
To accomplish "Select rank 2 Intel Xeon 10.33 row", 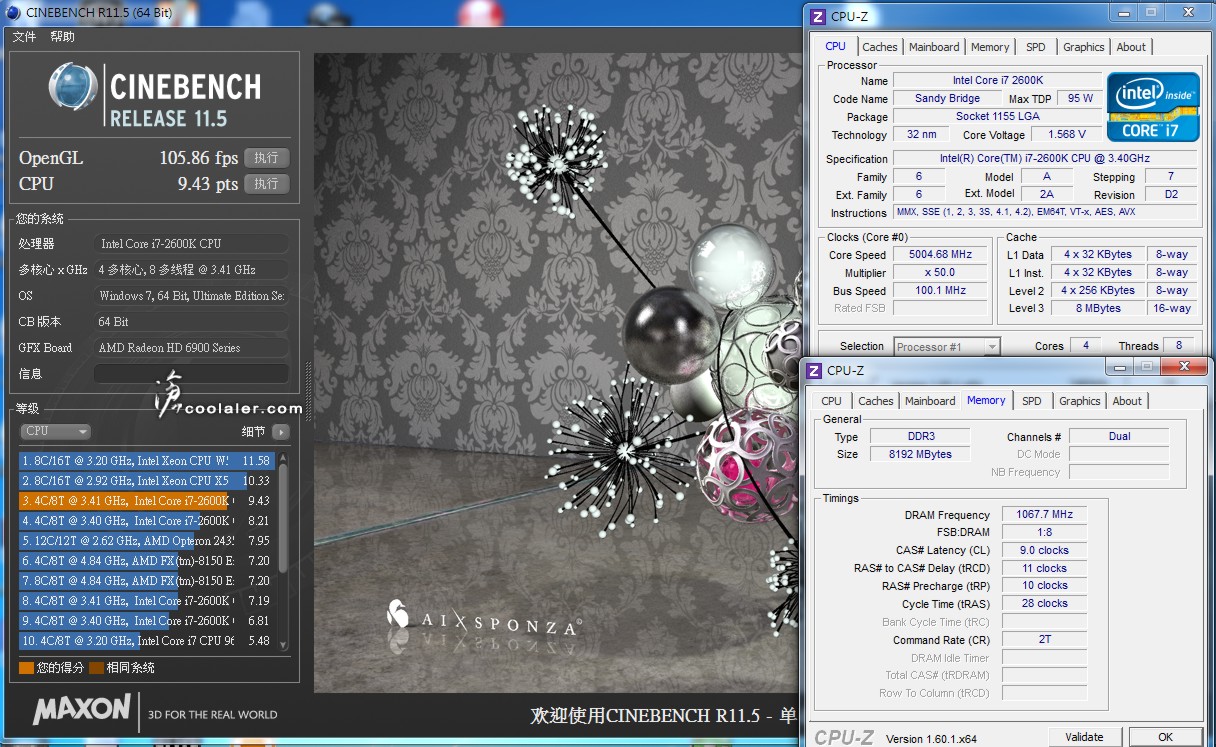I will 146,481.
